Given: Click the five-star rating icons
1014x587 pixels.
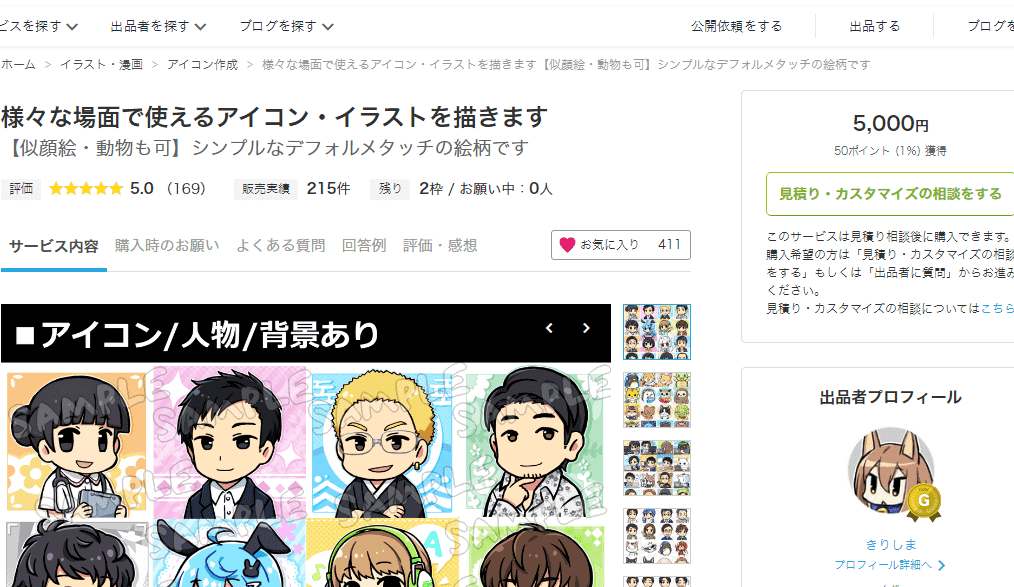Looking at the screenshot, I should [x=86, y=189].
